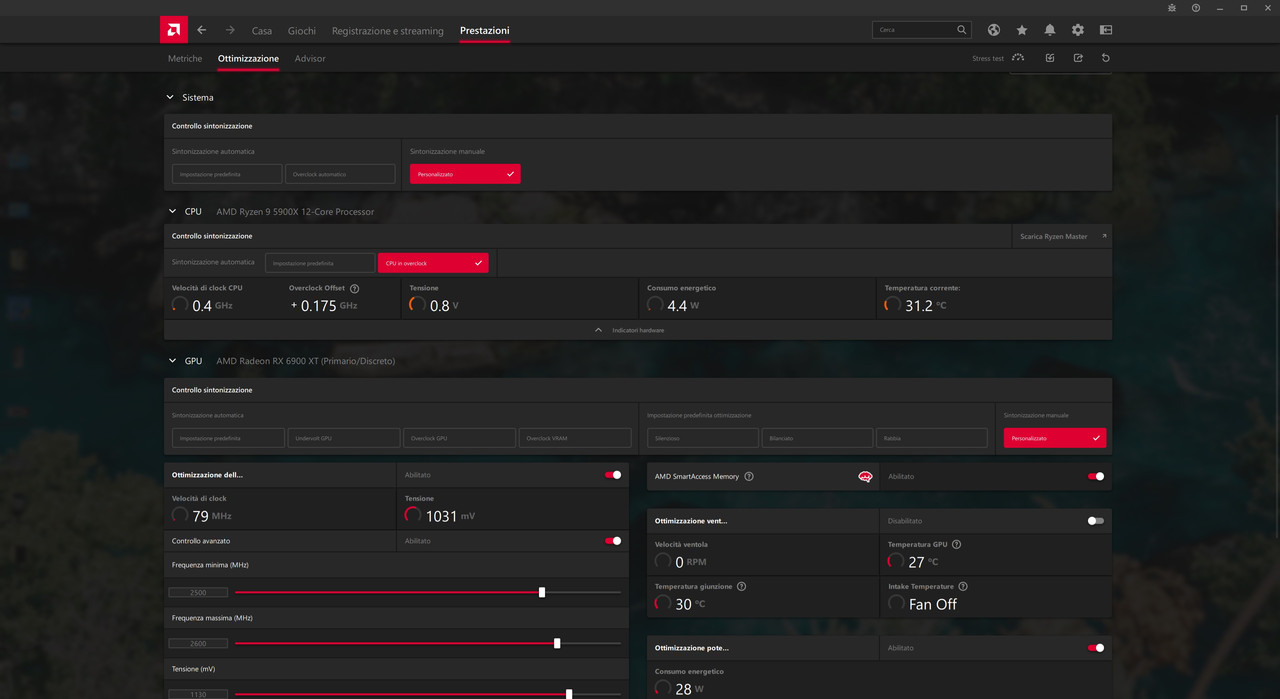Toggle the sidebar panel icon

coord(1106,30)
